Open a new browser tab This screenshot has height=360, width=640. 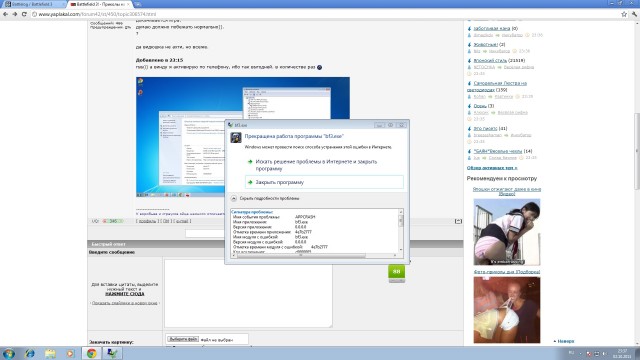pyautogui.click(x=138, y=4)
